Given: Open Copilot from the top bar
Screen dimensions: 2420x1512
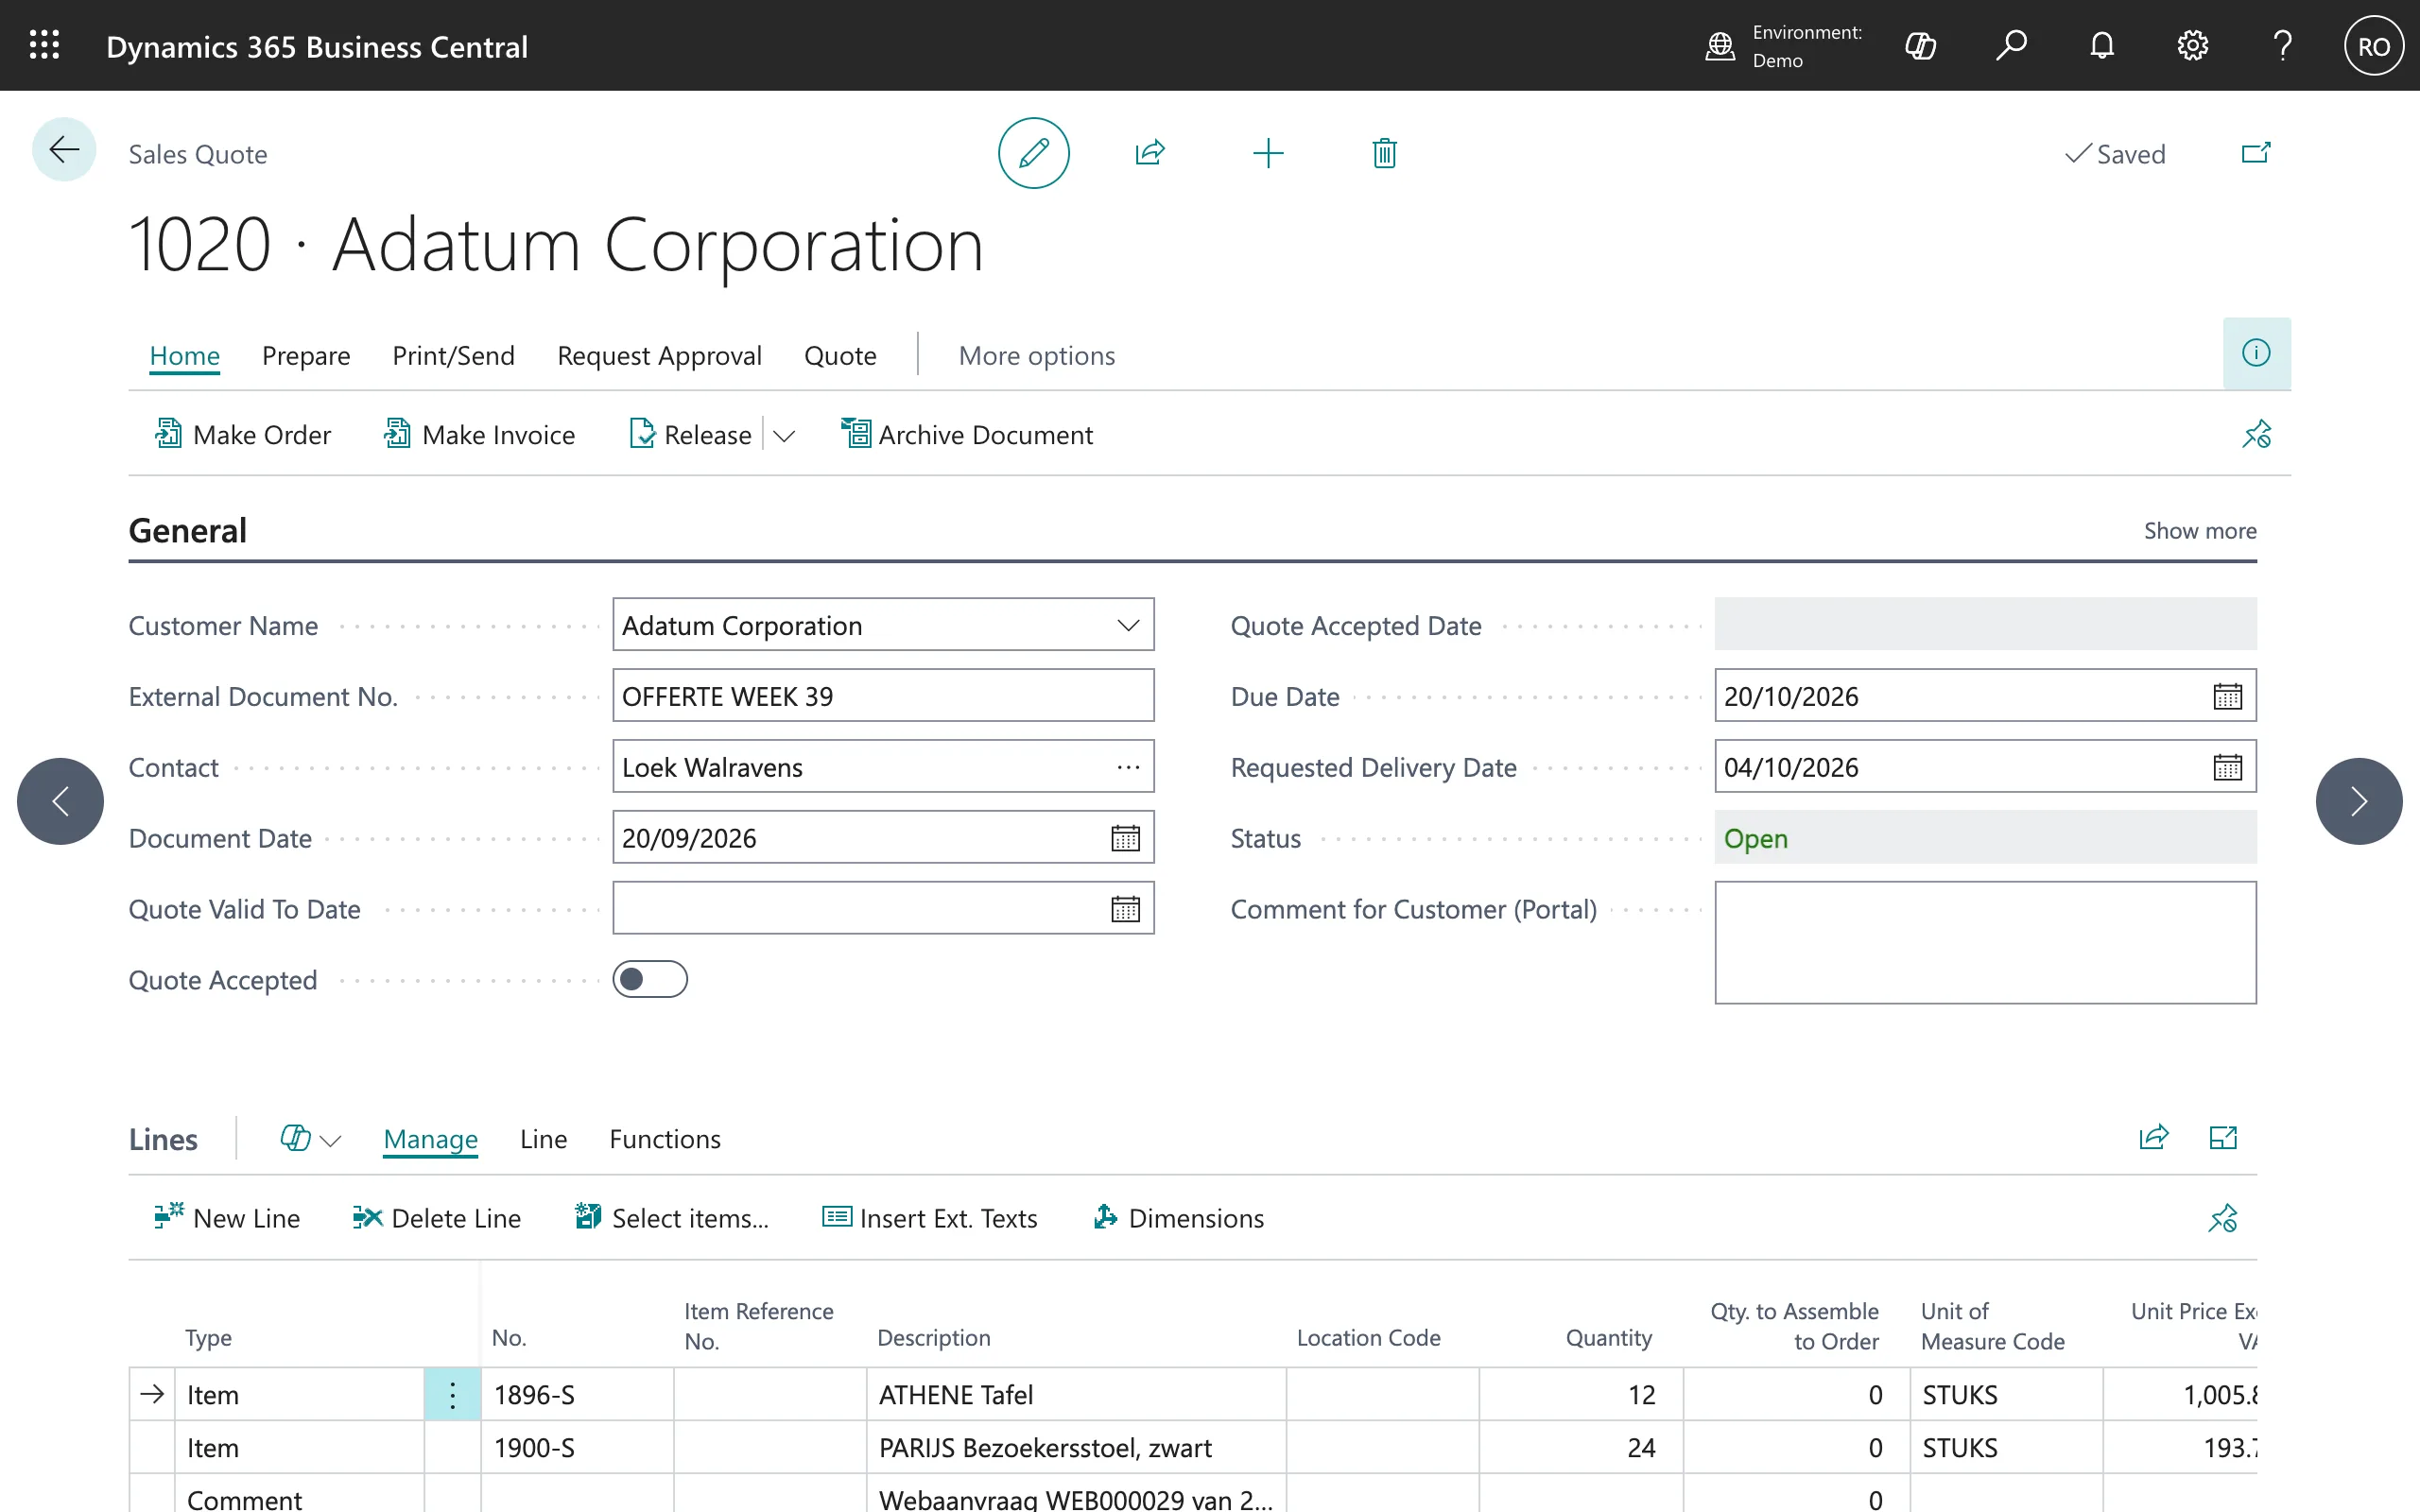Looking at the screenshot, I should pos(1921,46).
